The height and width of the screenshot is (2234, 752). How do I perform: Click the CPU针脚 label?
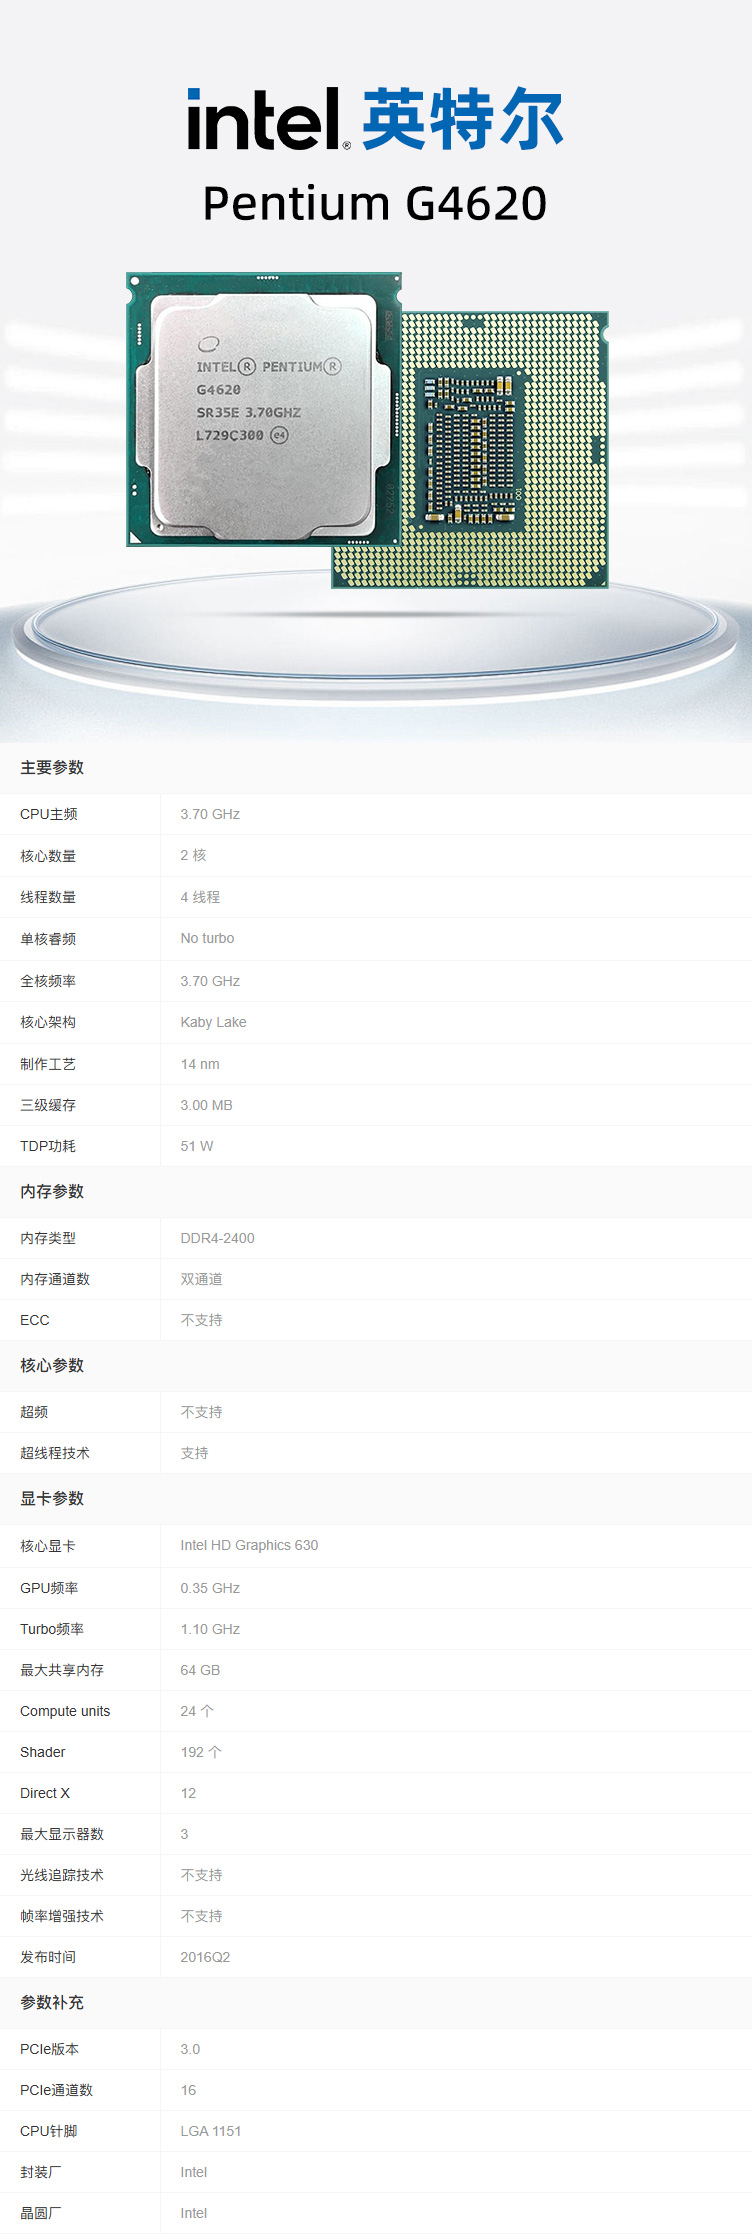(48, 2131)
